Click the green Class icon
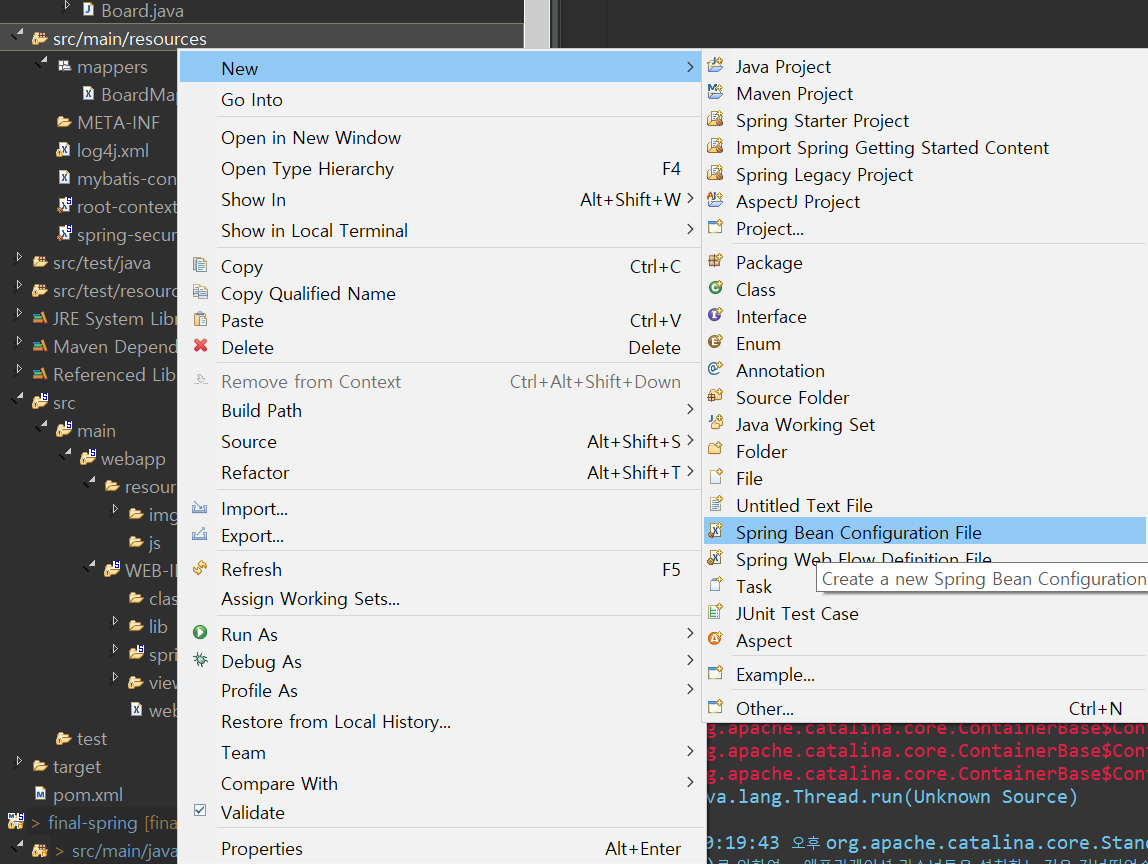The image size is (1148, 864). tap(715, 288)
